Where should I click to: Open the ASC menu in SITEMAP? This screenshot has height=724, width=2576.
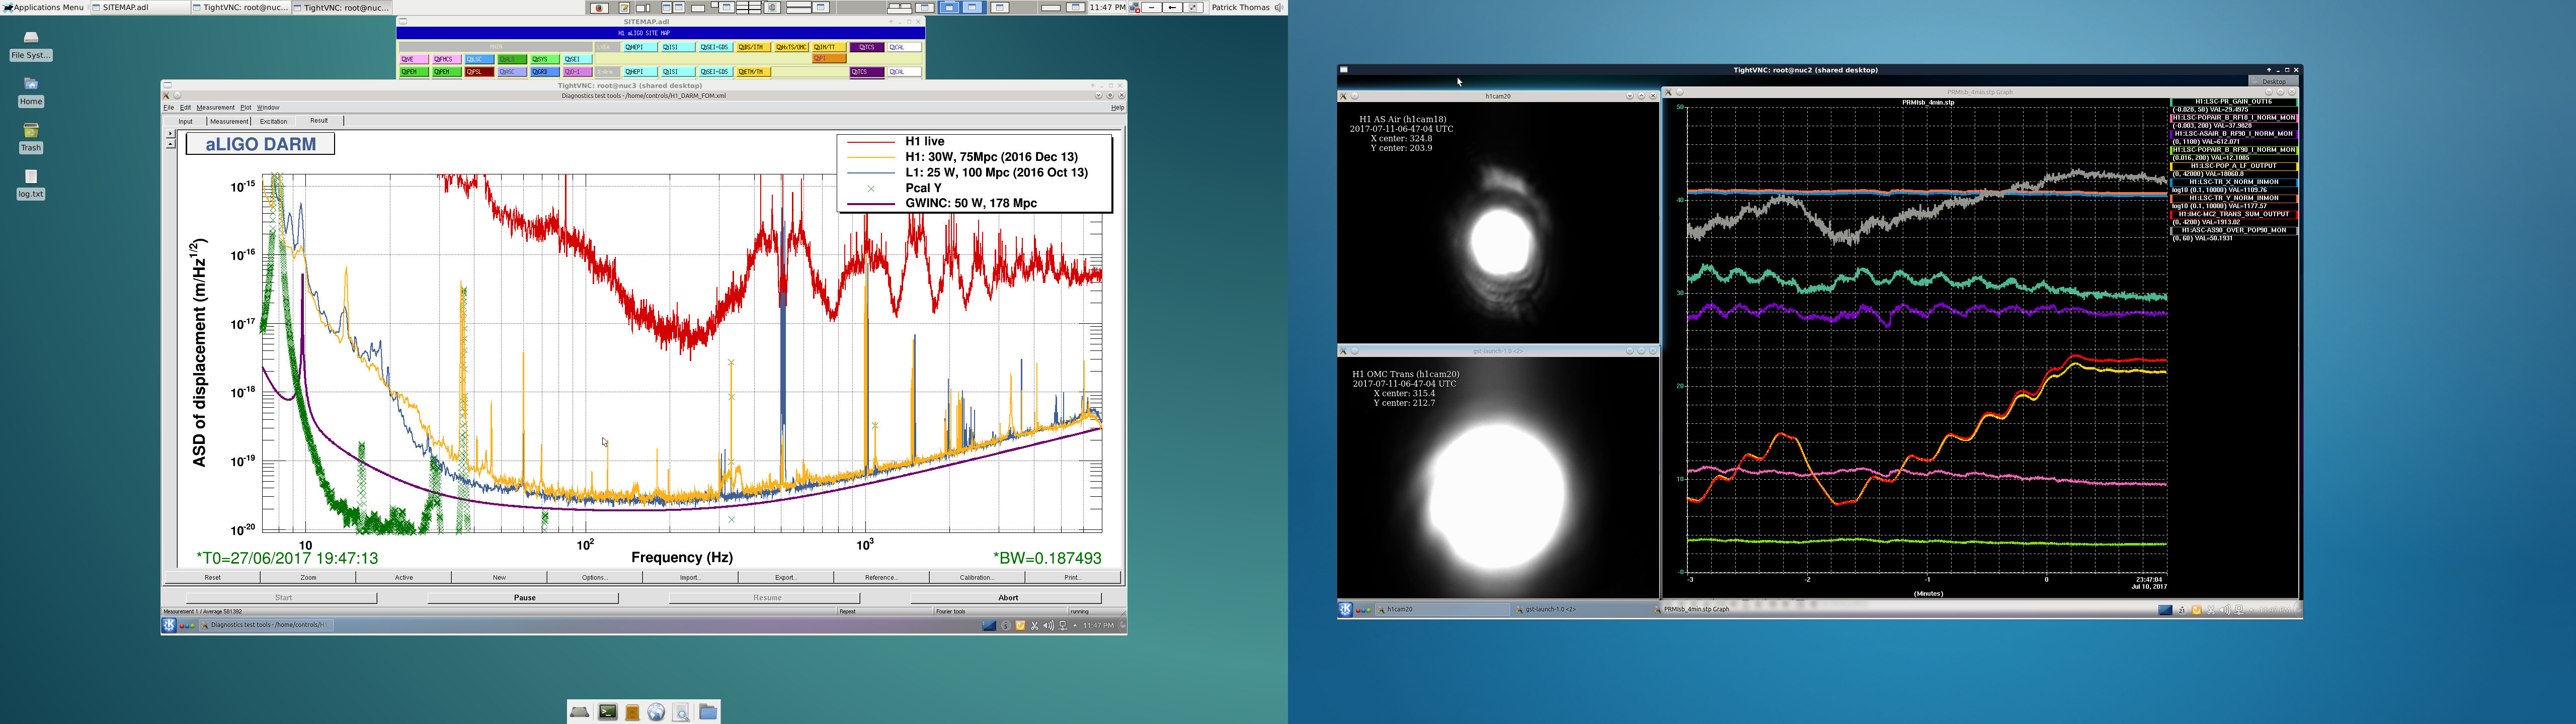(511, 72)
